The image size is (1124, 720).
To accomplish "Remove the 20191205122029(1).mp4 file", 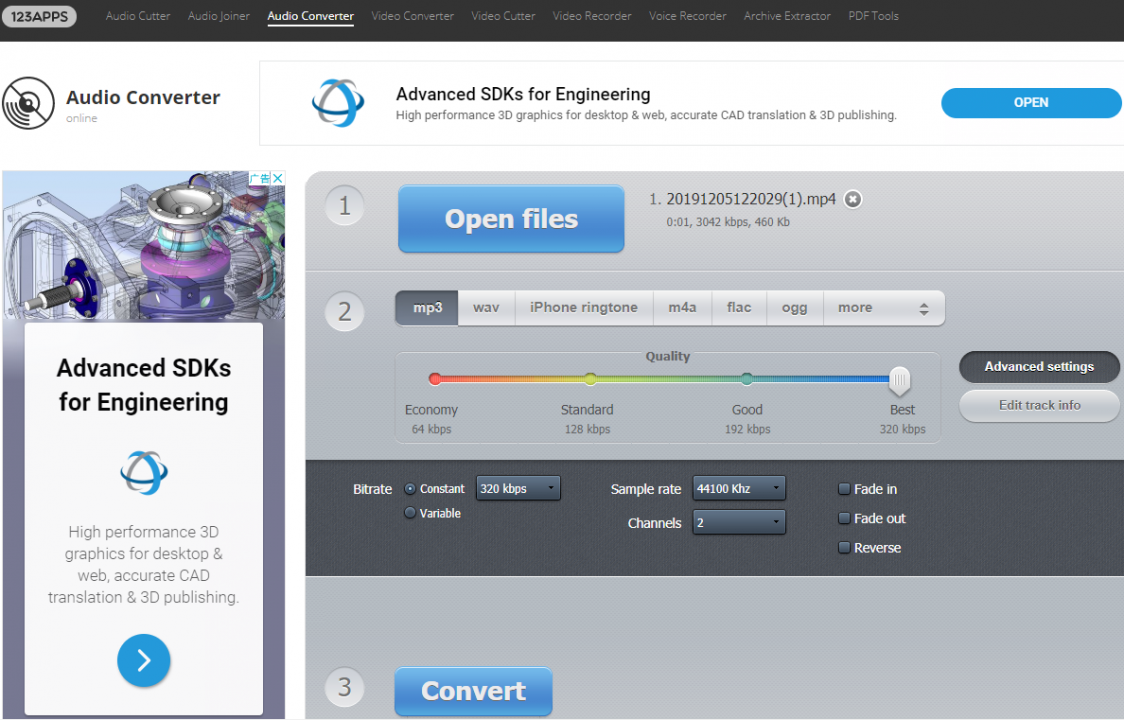I will pos(852,199).
